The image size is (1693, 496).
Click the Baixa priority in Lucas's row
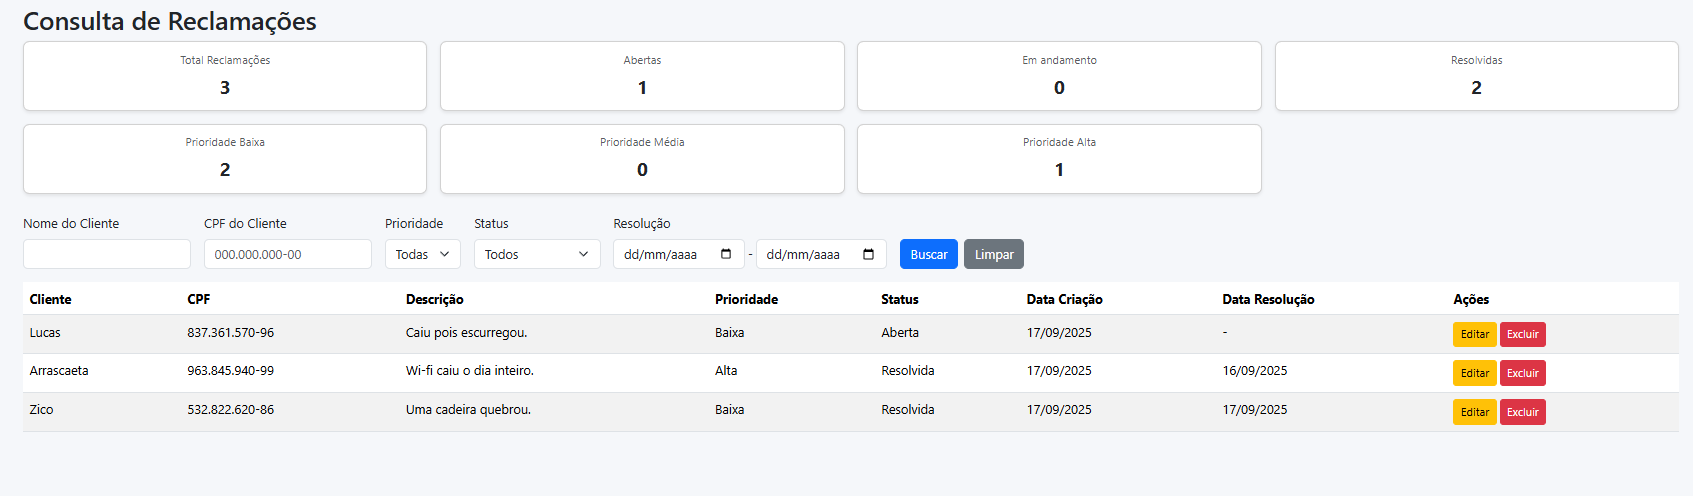pos(730,333)
